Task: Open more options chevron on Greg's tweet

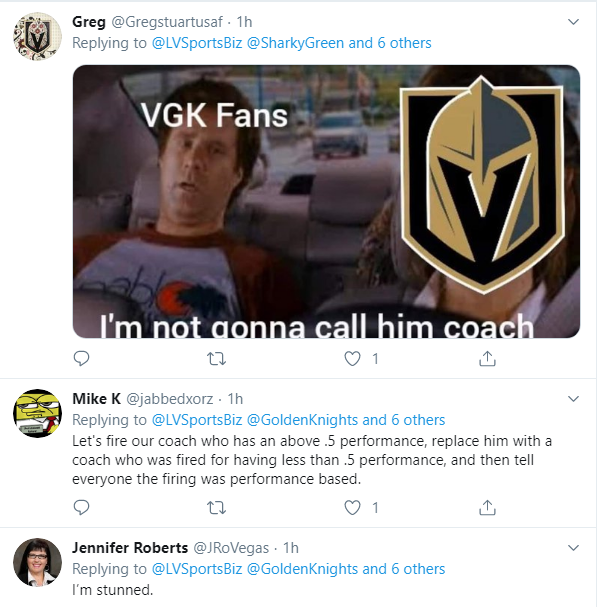Action: click(573, 21)
